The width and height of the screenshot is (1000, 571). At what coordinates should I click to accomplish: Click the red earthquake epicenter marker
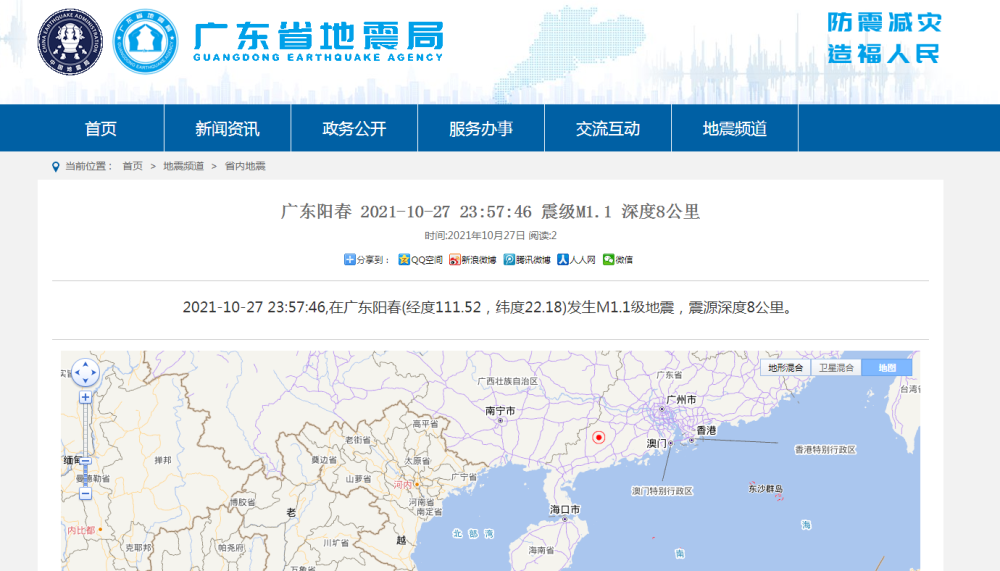click(x=599, y=437)
